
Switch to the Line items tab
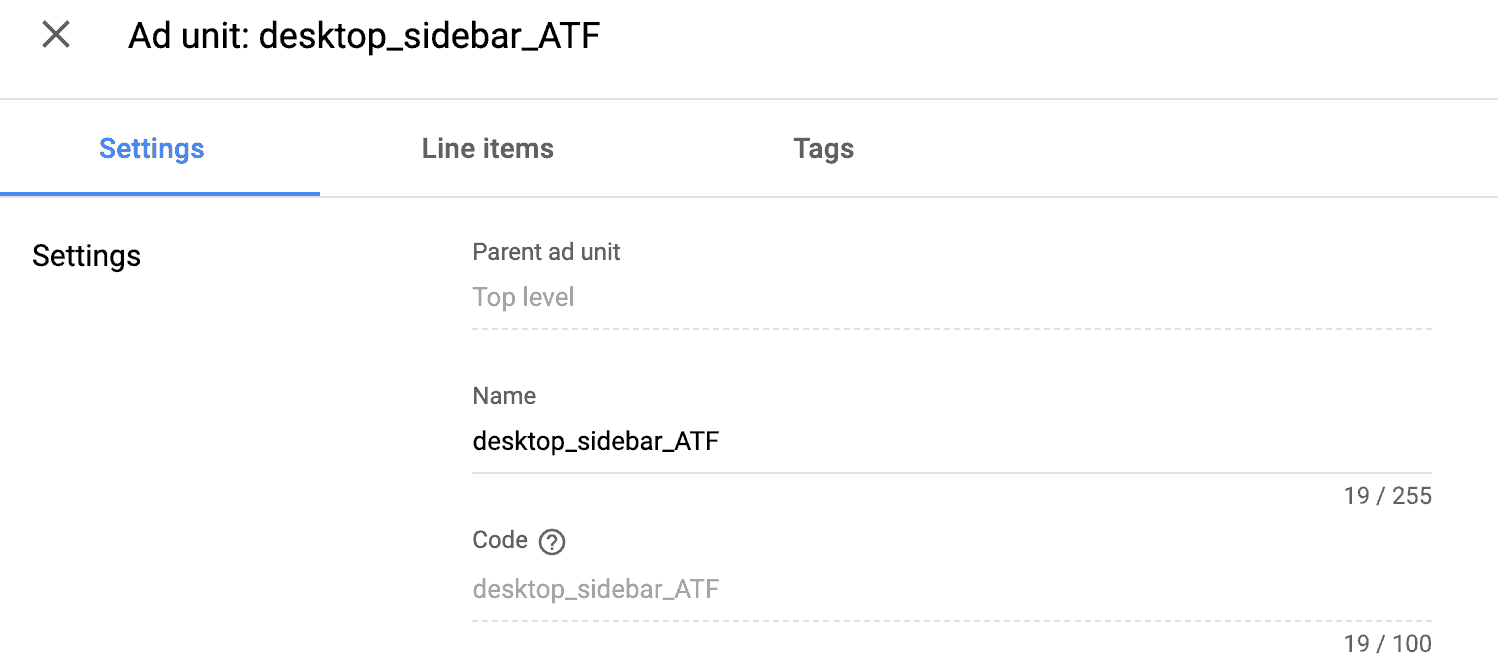(x=488, y=149)
